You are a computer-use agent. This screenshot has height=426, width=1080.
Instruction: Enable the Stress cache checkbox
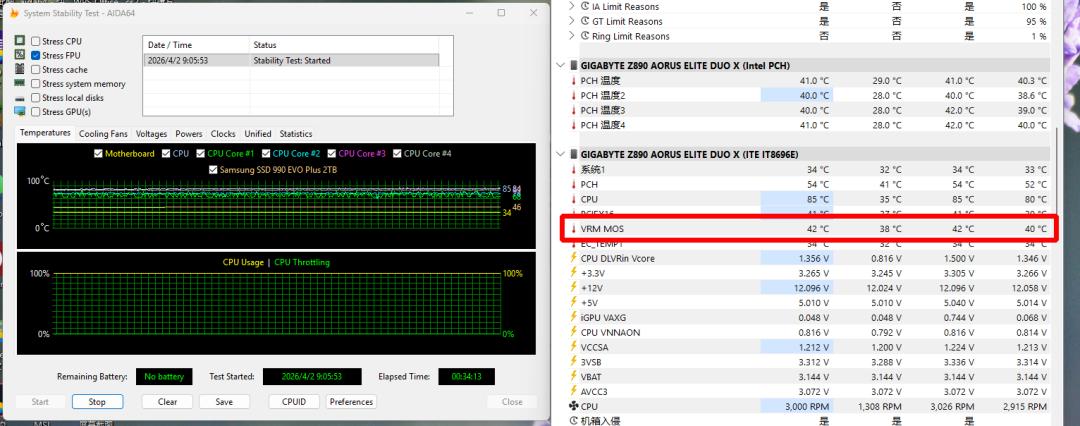(35, 70)
